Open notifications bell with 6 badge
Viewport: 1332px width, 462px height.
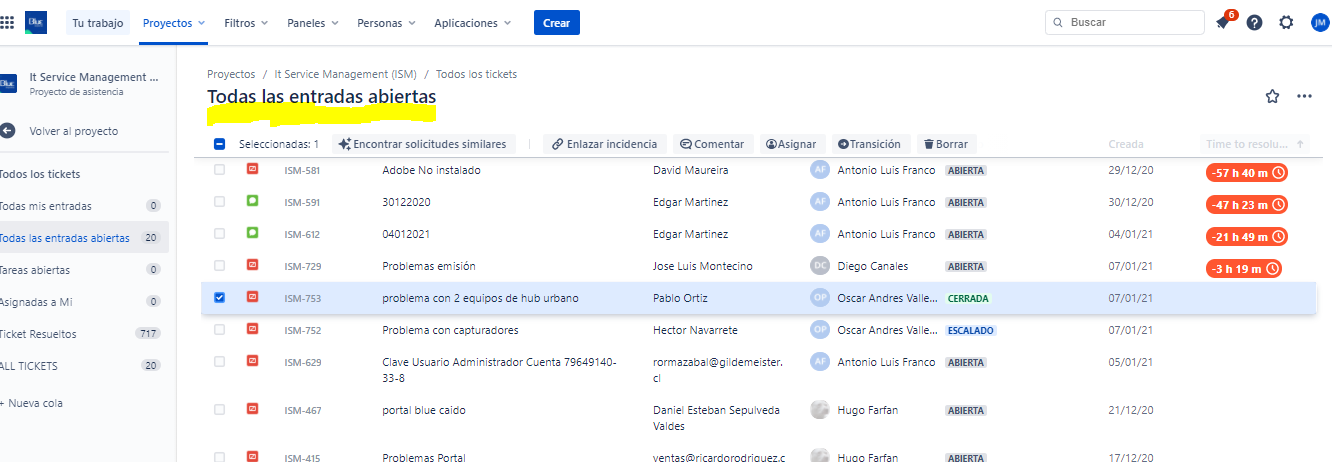pyautogui.click(x=1223, y=22)
